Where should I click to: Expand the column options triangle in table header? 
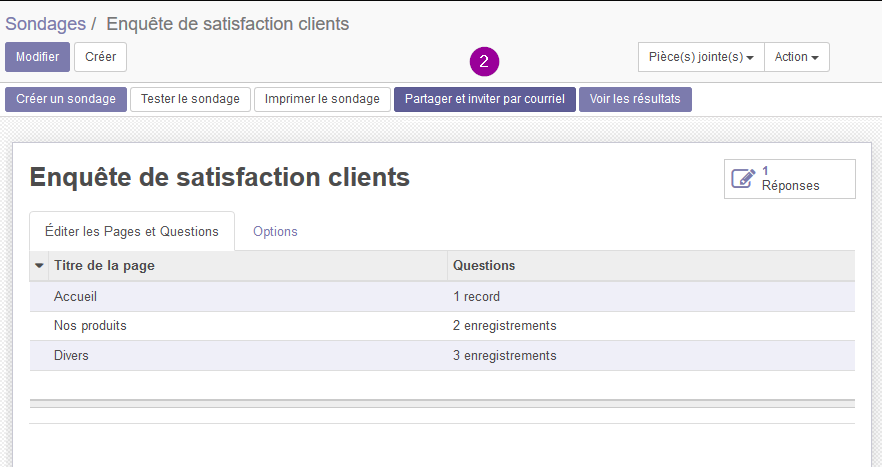coord(39,266)
